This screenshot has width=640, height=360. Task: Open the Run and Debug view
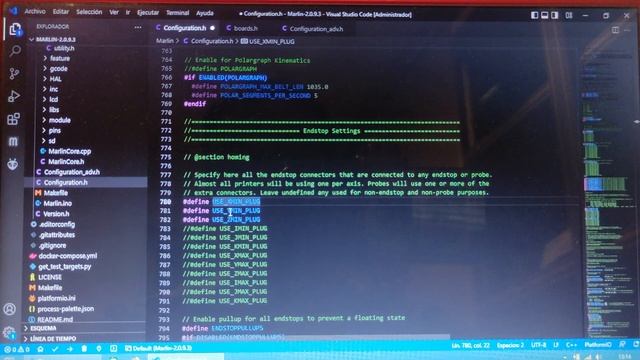pos(14,96)
